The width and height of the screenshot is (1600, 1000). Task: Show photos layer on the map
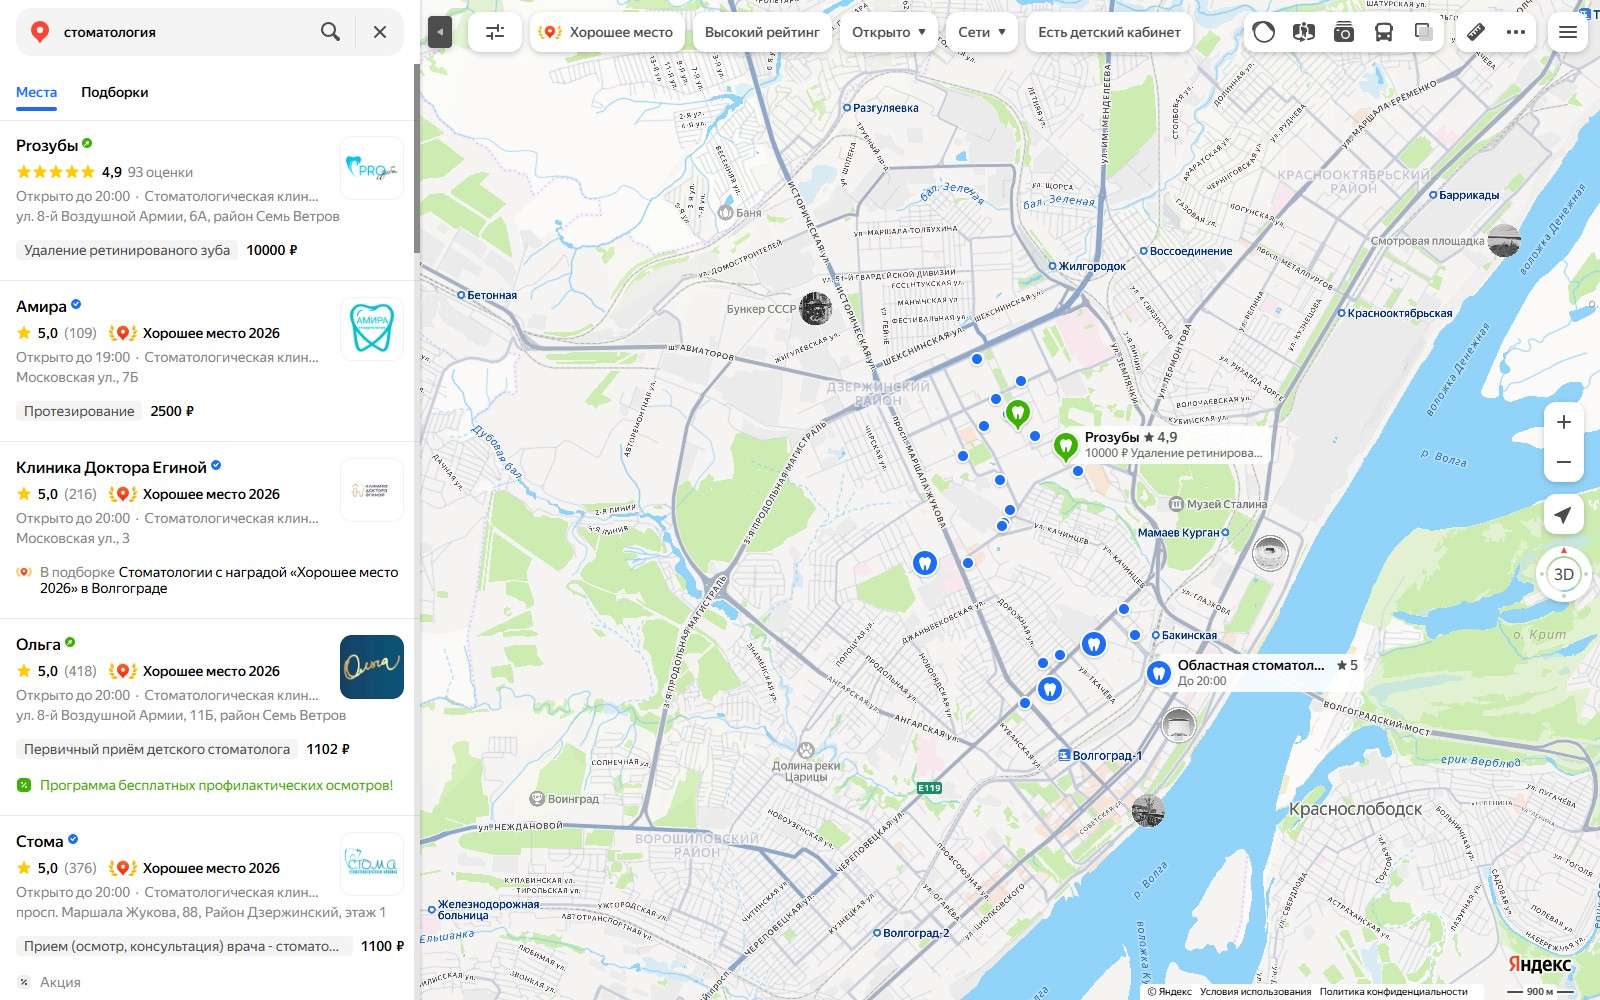tap(1344, 32)
